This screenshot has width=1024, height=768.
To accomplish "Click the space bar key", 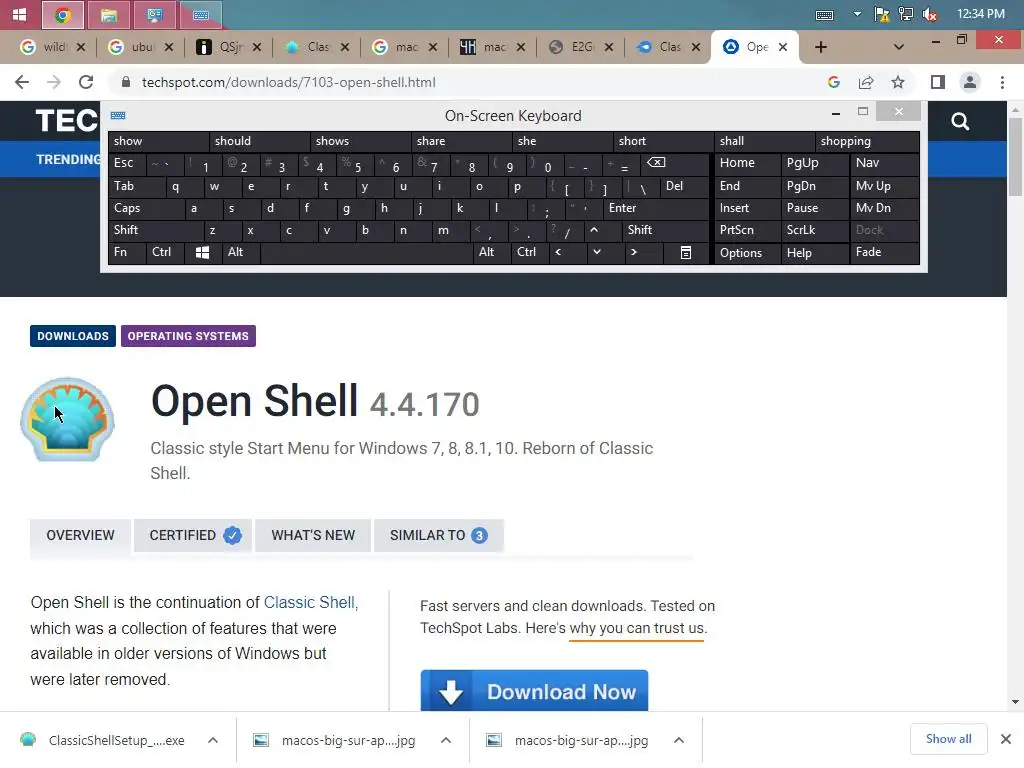I will click(x=366, y=253).
